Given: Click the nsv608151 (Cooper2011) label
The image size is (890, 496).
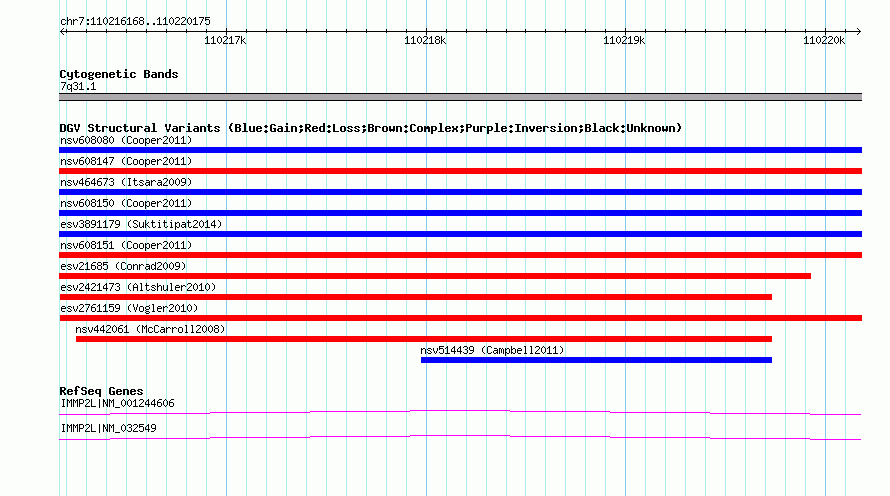Looking at the screenshot, I should [x=126, y=245].
